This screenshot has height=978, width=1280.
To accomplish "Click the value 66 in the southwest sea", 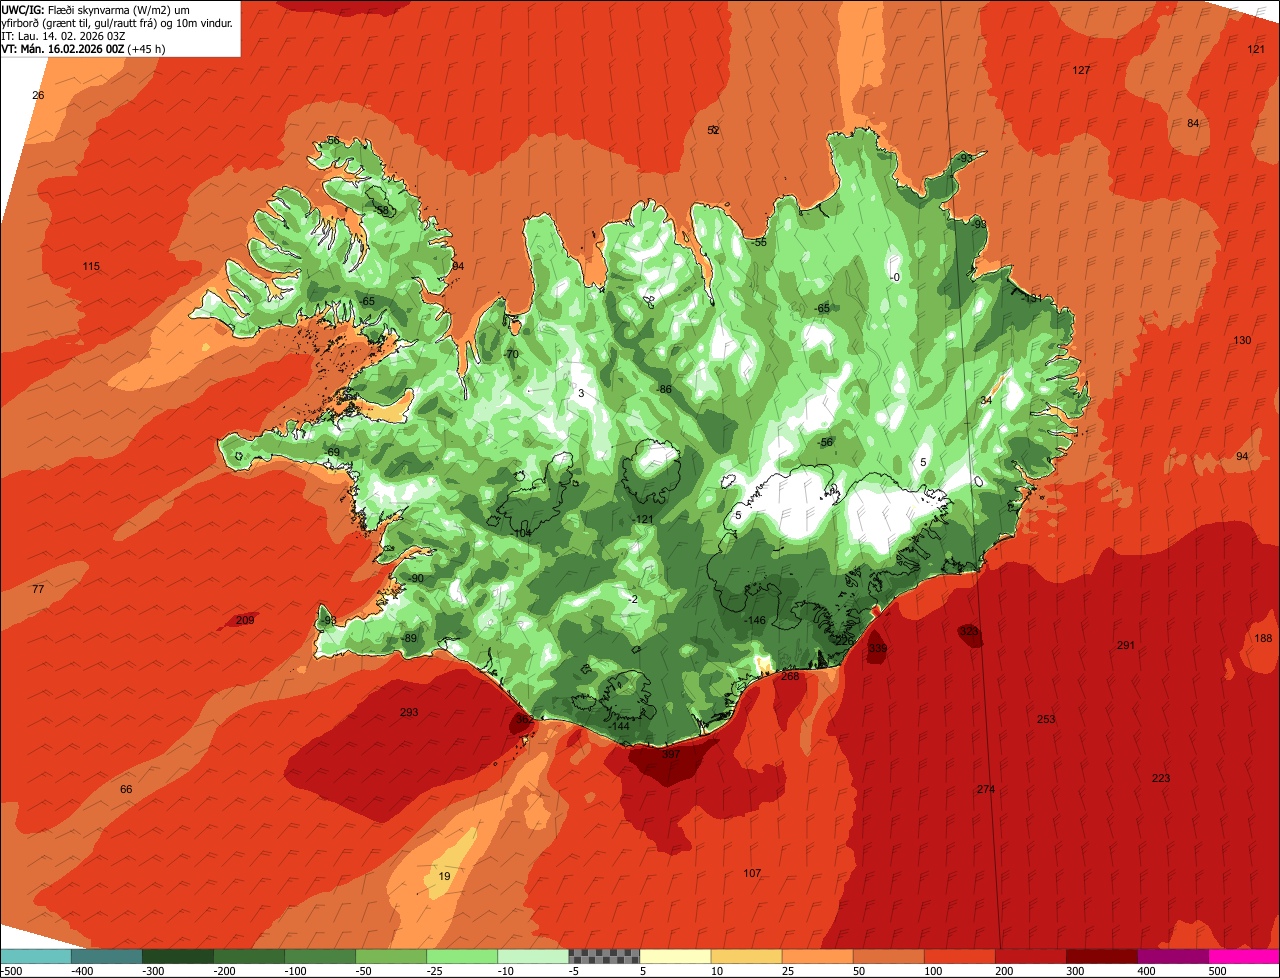I will [126, 789].
